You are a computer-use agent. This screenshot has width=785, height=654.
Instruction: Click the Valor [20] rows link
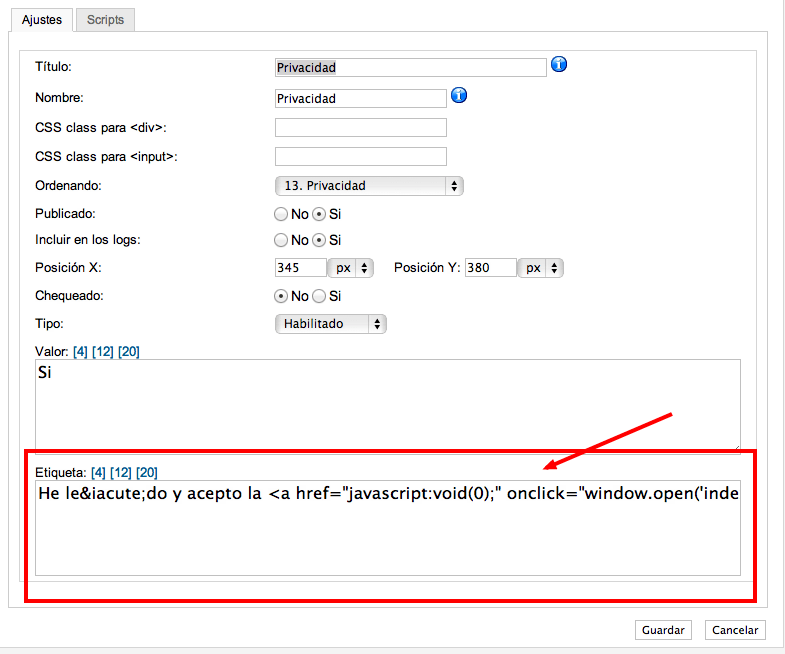(129, 352)
